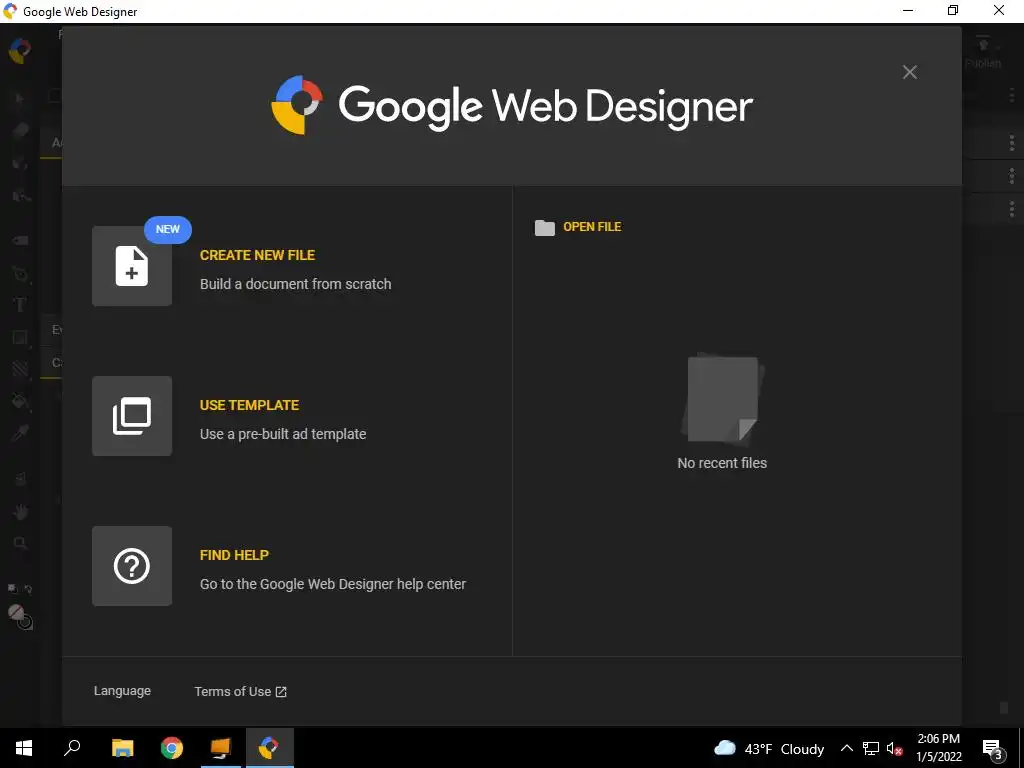Screen dimensions: 1024x768
Task: Click the "No recent files" text
Action: tap(722, 463)
